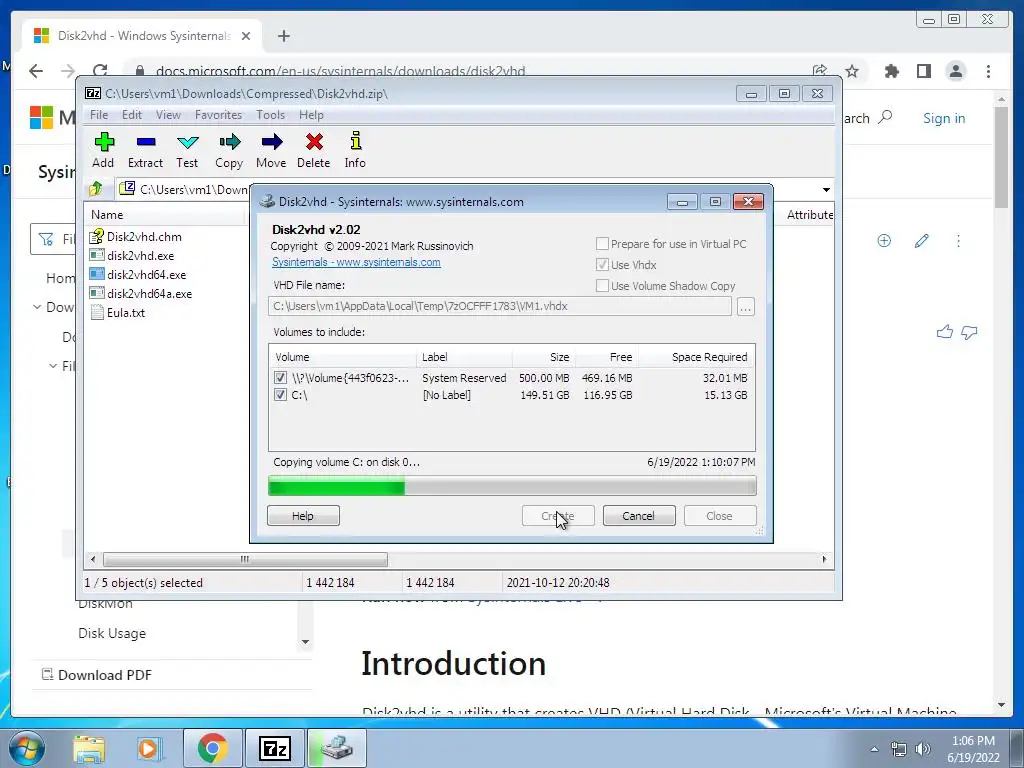This screenshot has height=768, width=1024.
Task: Click the Info toolbar icon in 7-Zip
Action: pos(356,141)
